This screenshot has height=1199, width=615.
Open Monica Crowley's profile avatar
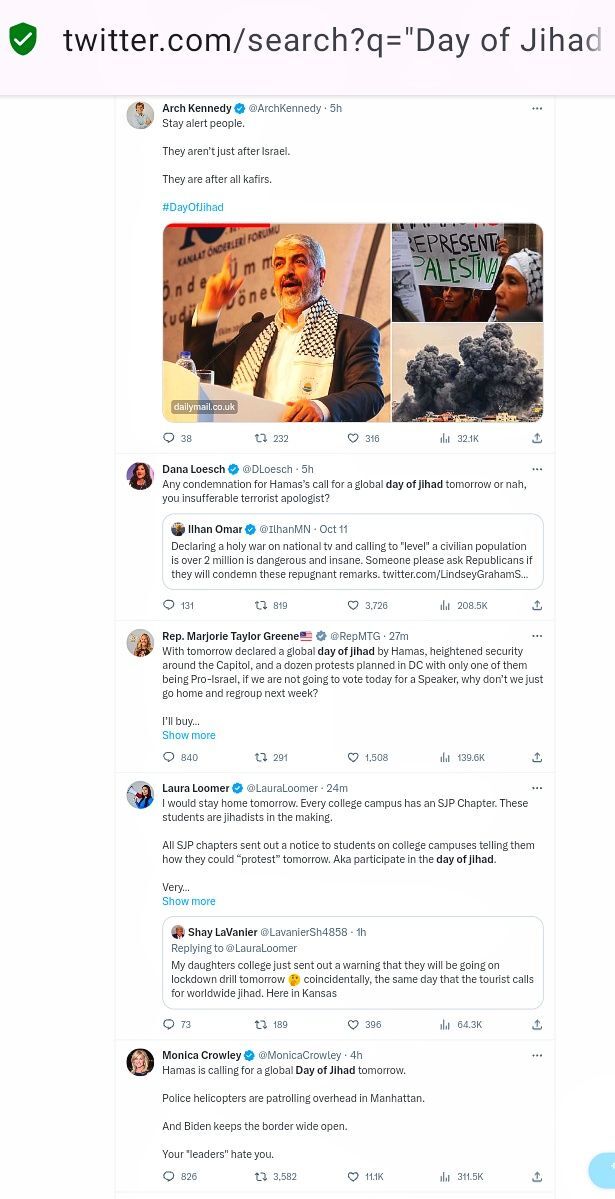[x=140, y=1062]
